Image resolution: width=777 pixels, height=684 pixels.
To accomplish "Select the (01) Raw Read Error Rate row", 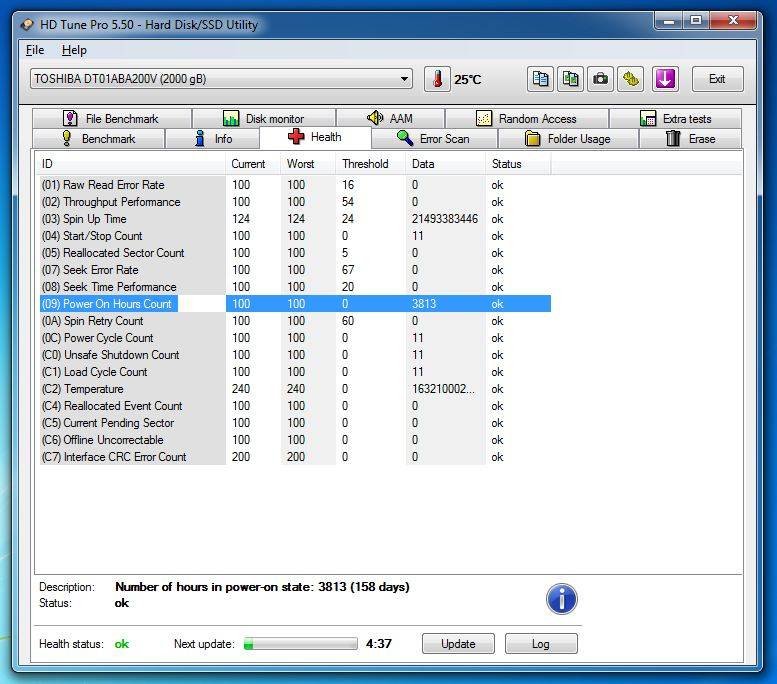I will click(295, 185).
